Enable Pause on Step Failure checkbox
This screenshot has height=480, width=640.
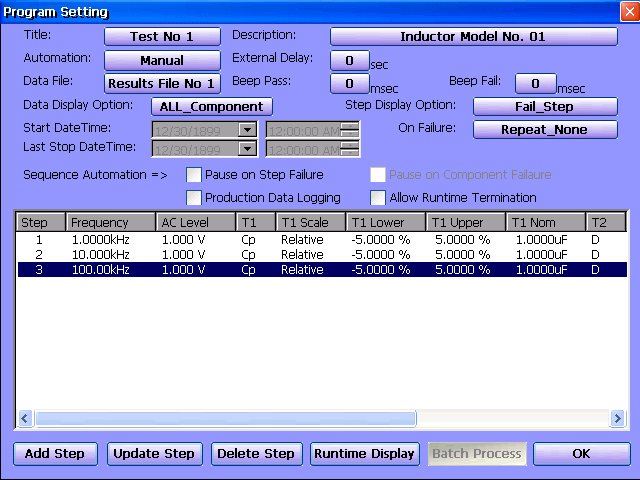click(x=193, y=175)
